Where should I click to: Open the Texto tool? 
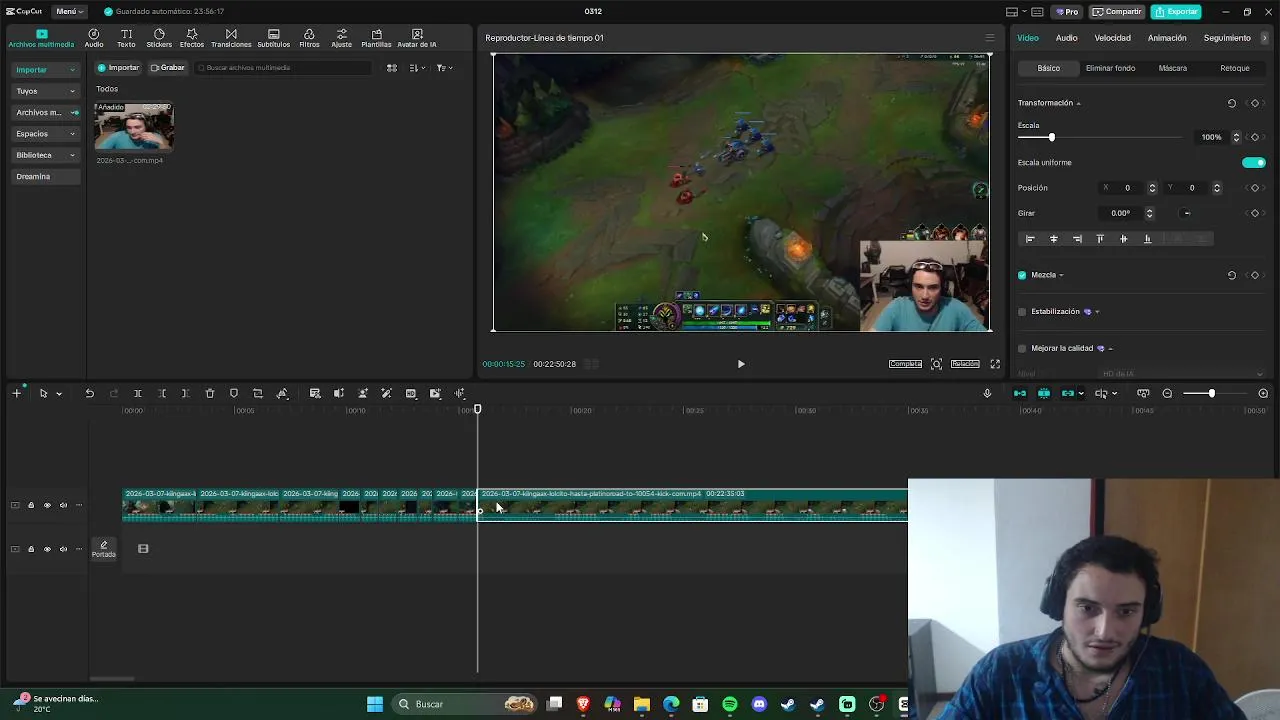point(126,38)
